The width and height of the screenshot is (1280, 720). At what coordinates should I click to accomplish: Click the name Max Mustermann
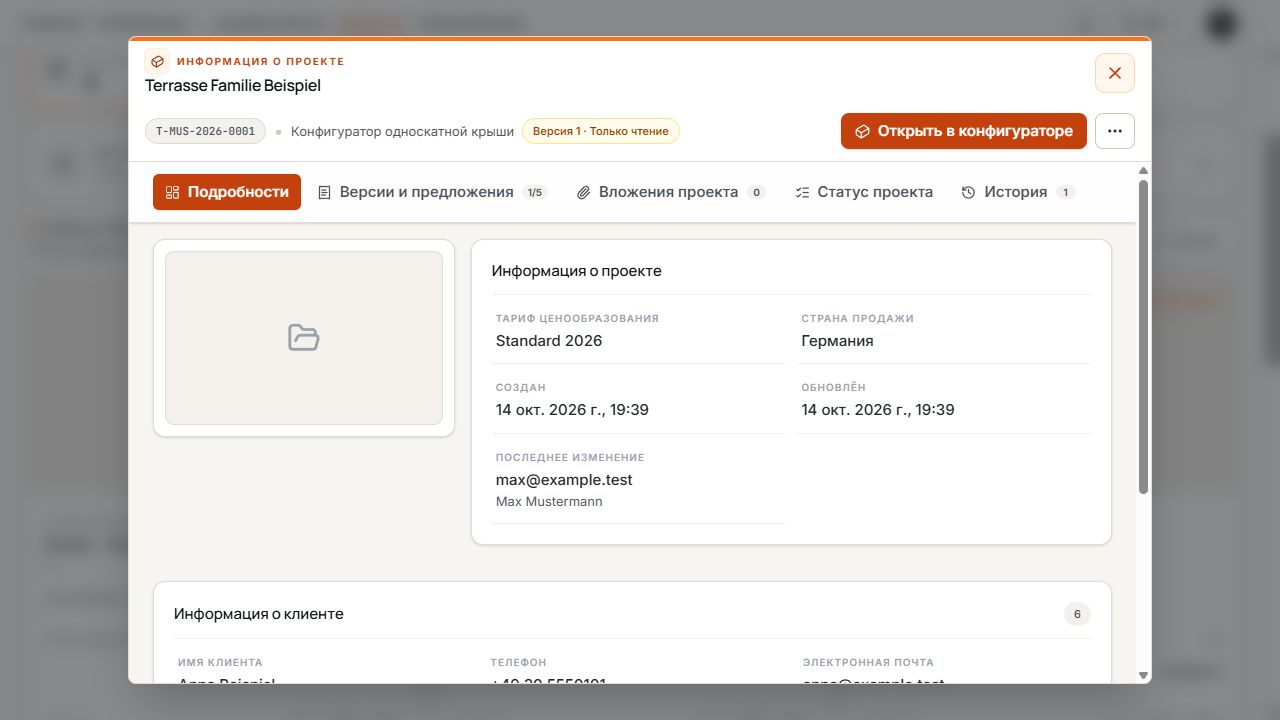(549, 502)
